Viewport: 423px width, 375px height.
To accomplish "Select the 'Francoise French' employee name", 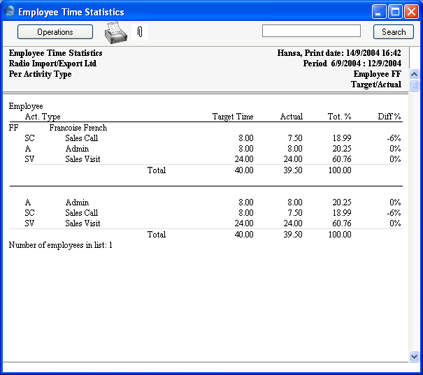I will pyautogui.click(x=78, y=128).
